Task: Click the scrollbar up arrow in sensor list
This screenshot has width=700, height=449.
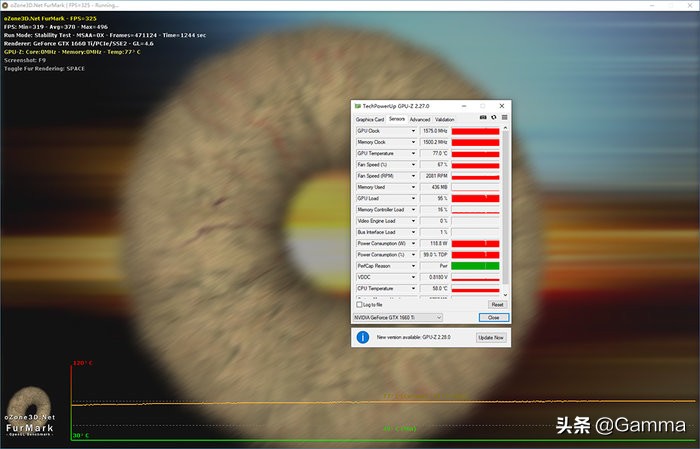Action: coord(505,128)
